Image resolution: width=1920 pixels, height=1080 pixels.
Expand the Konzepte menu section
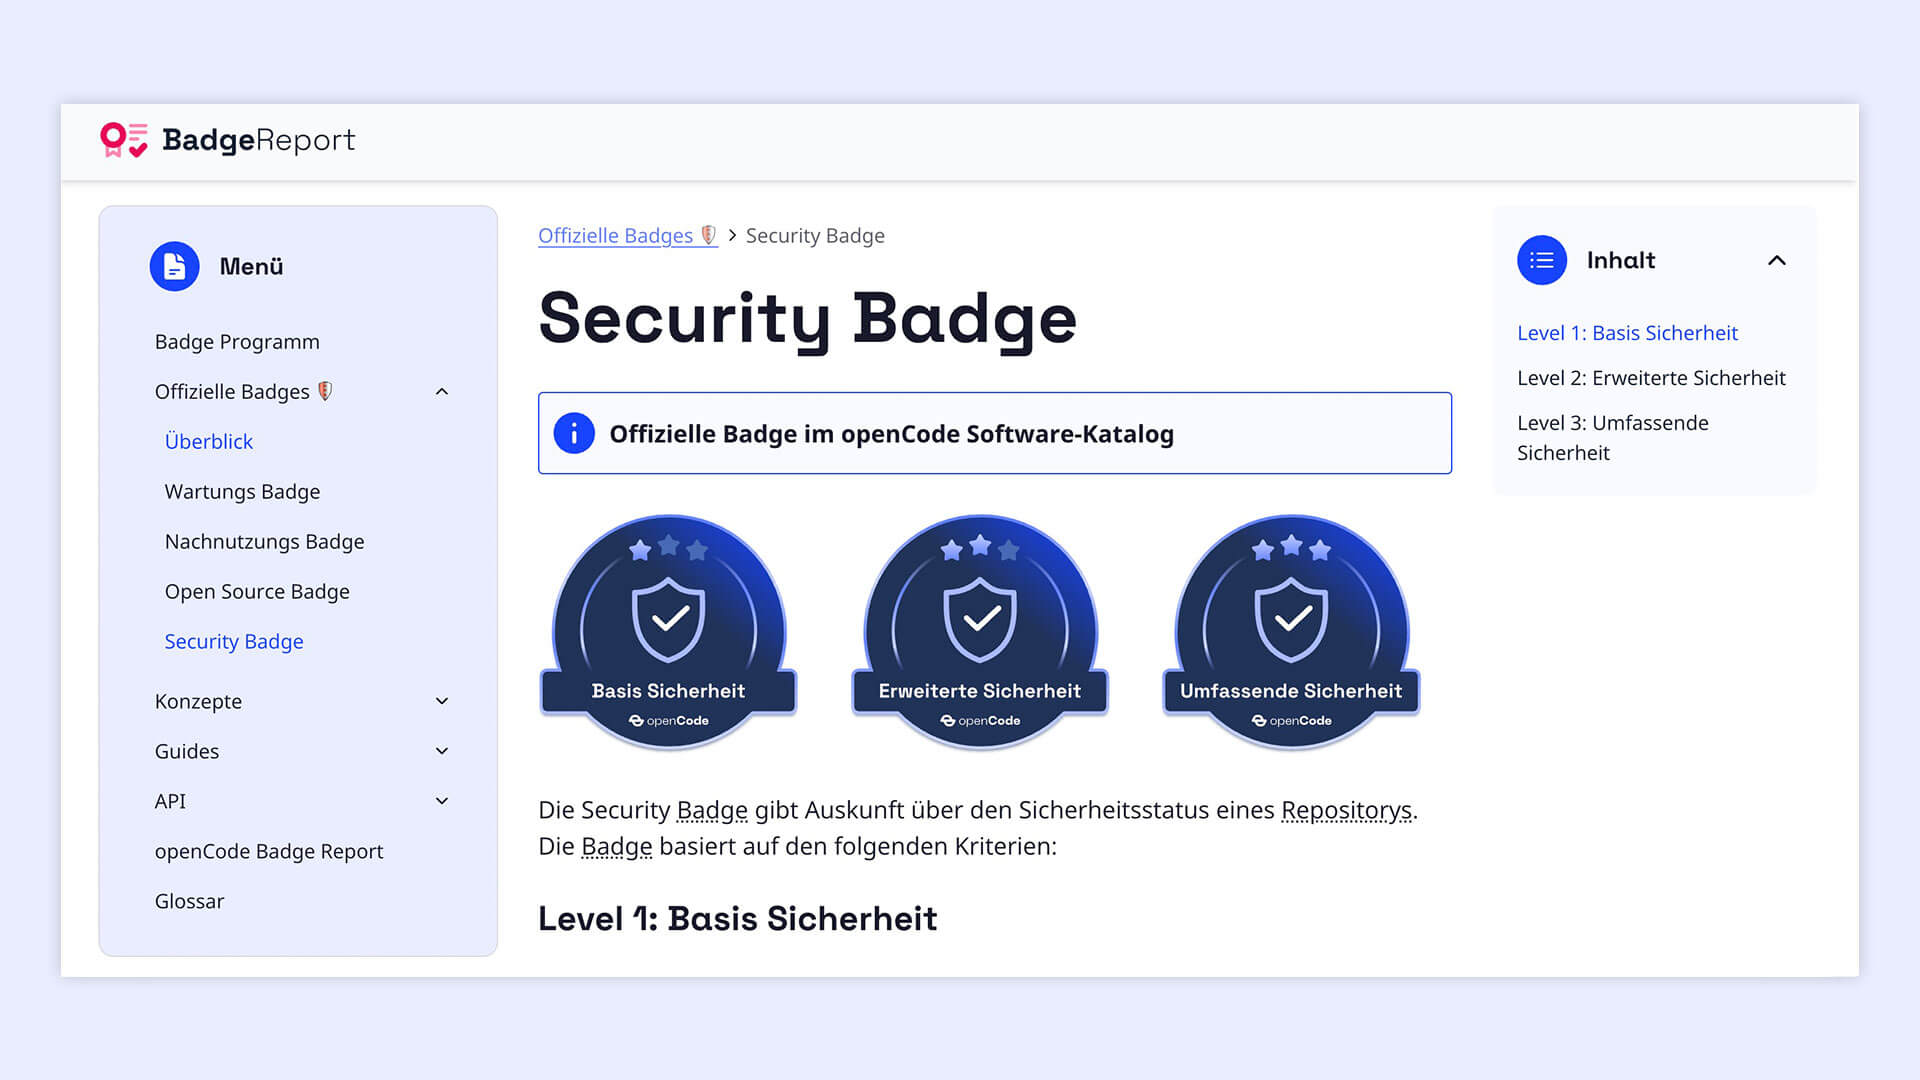[442, 701]
